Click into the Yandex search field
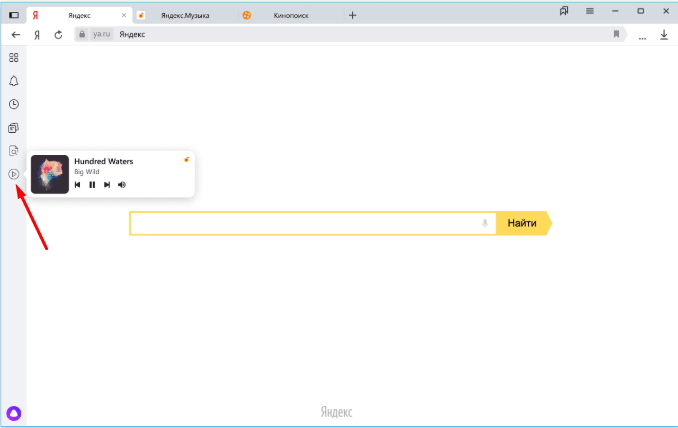The height and width of the screenshot is (428, 678). (305, 224)
